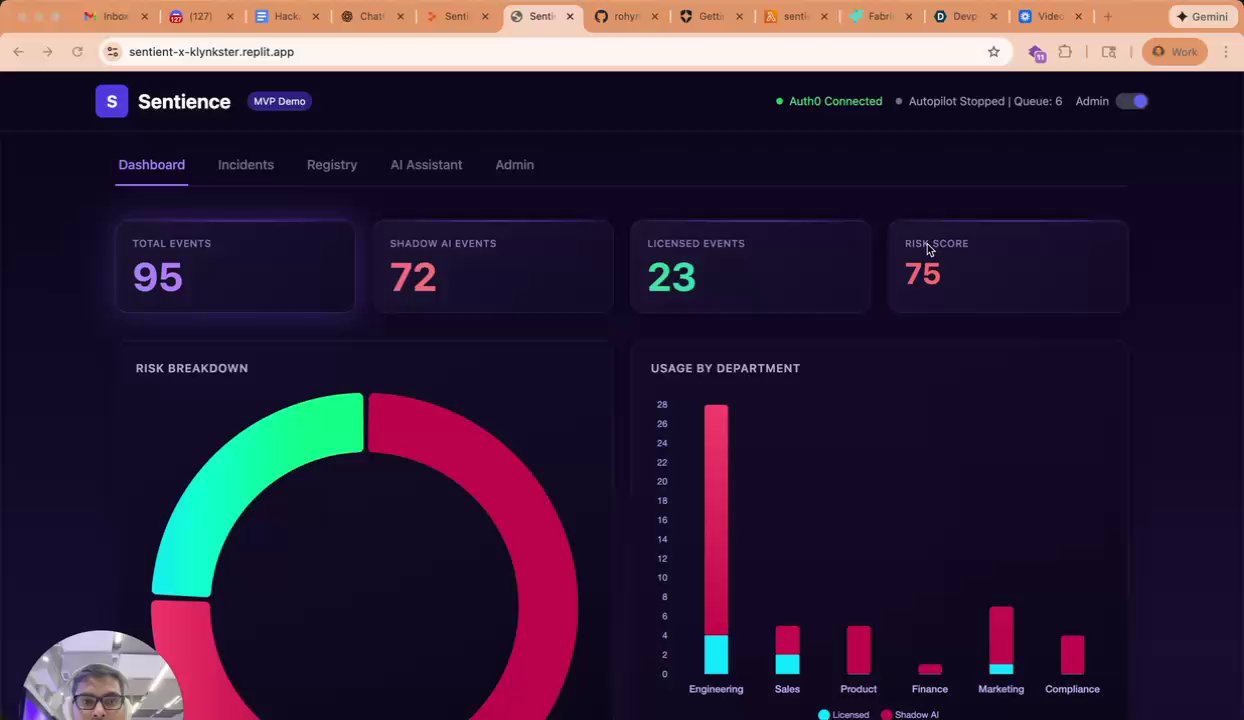Toggle the Admin switch
The image size is (1244, 720).
[1132, 101]
